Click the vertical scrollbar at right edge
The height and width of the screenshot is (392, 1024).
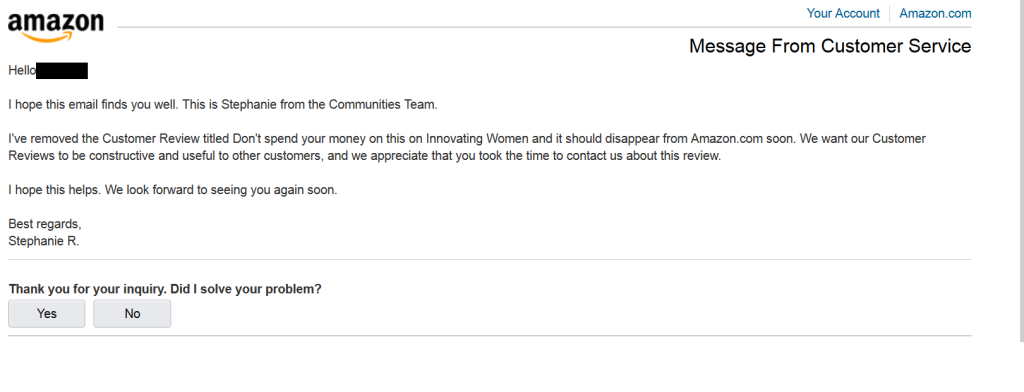coord(1021,170)
